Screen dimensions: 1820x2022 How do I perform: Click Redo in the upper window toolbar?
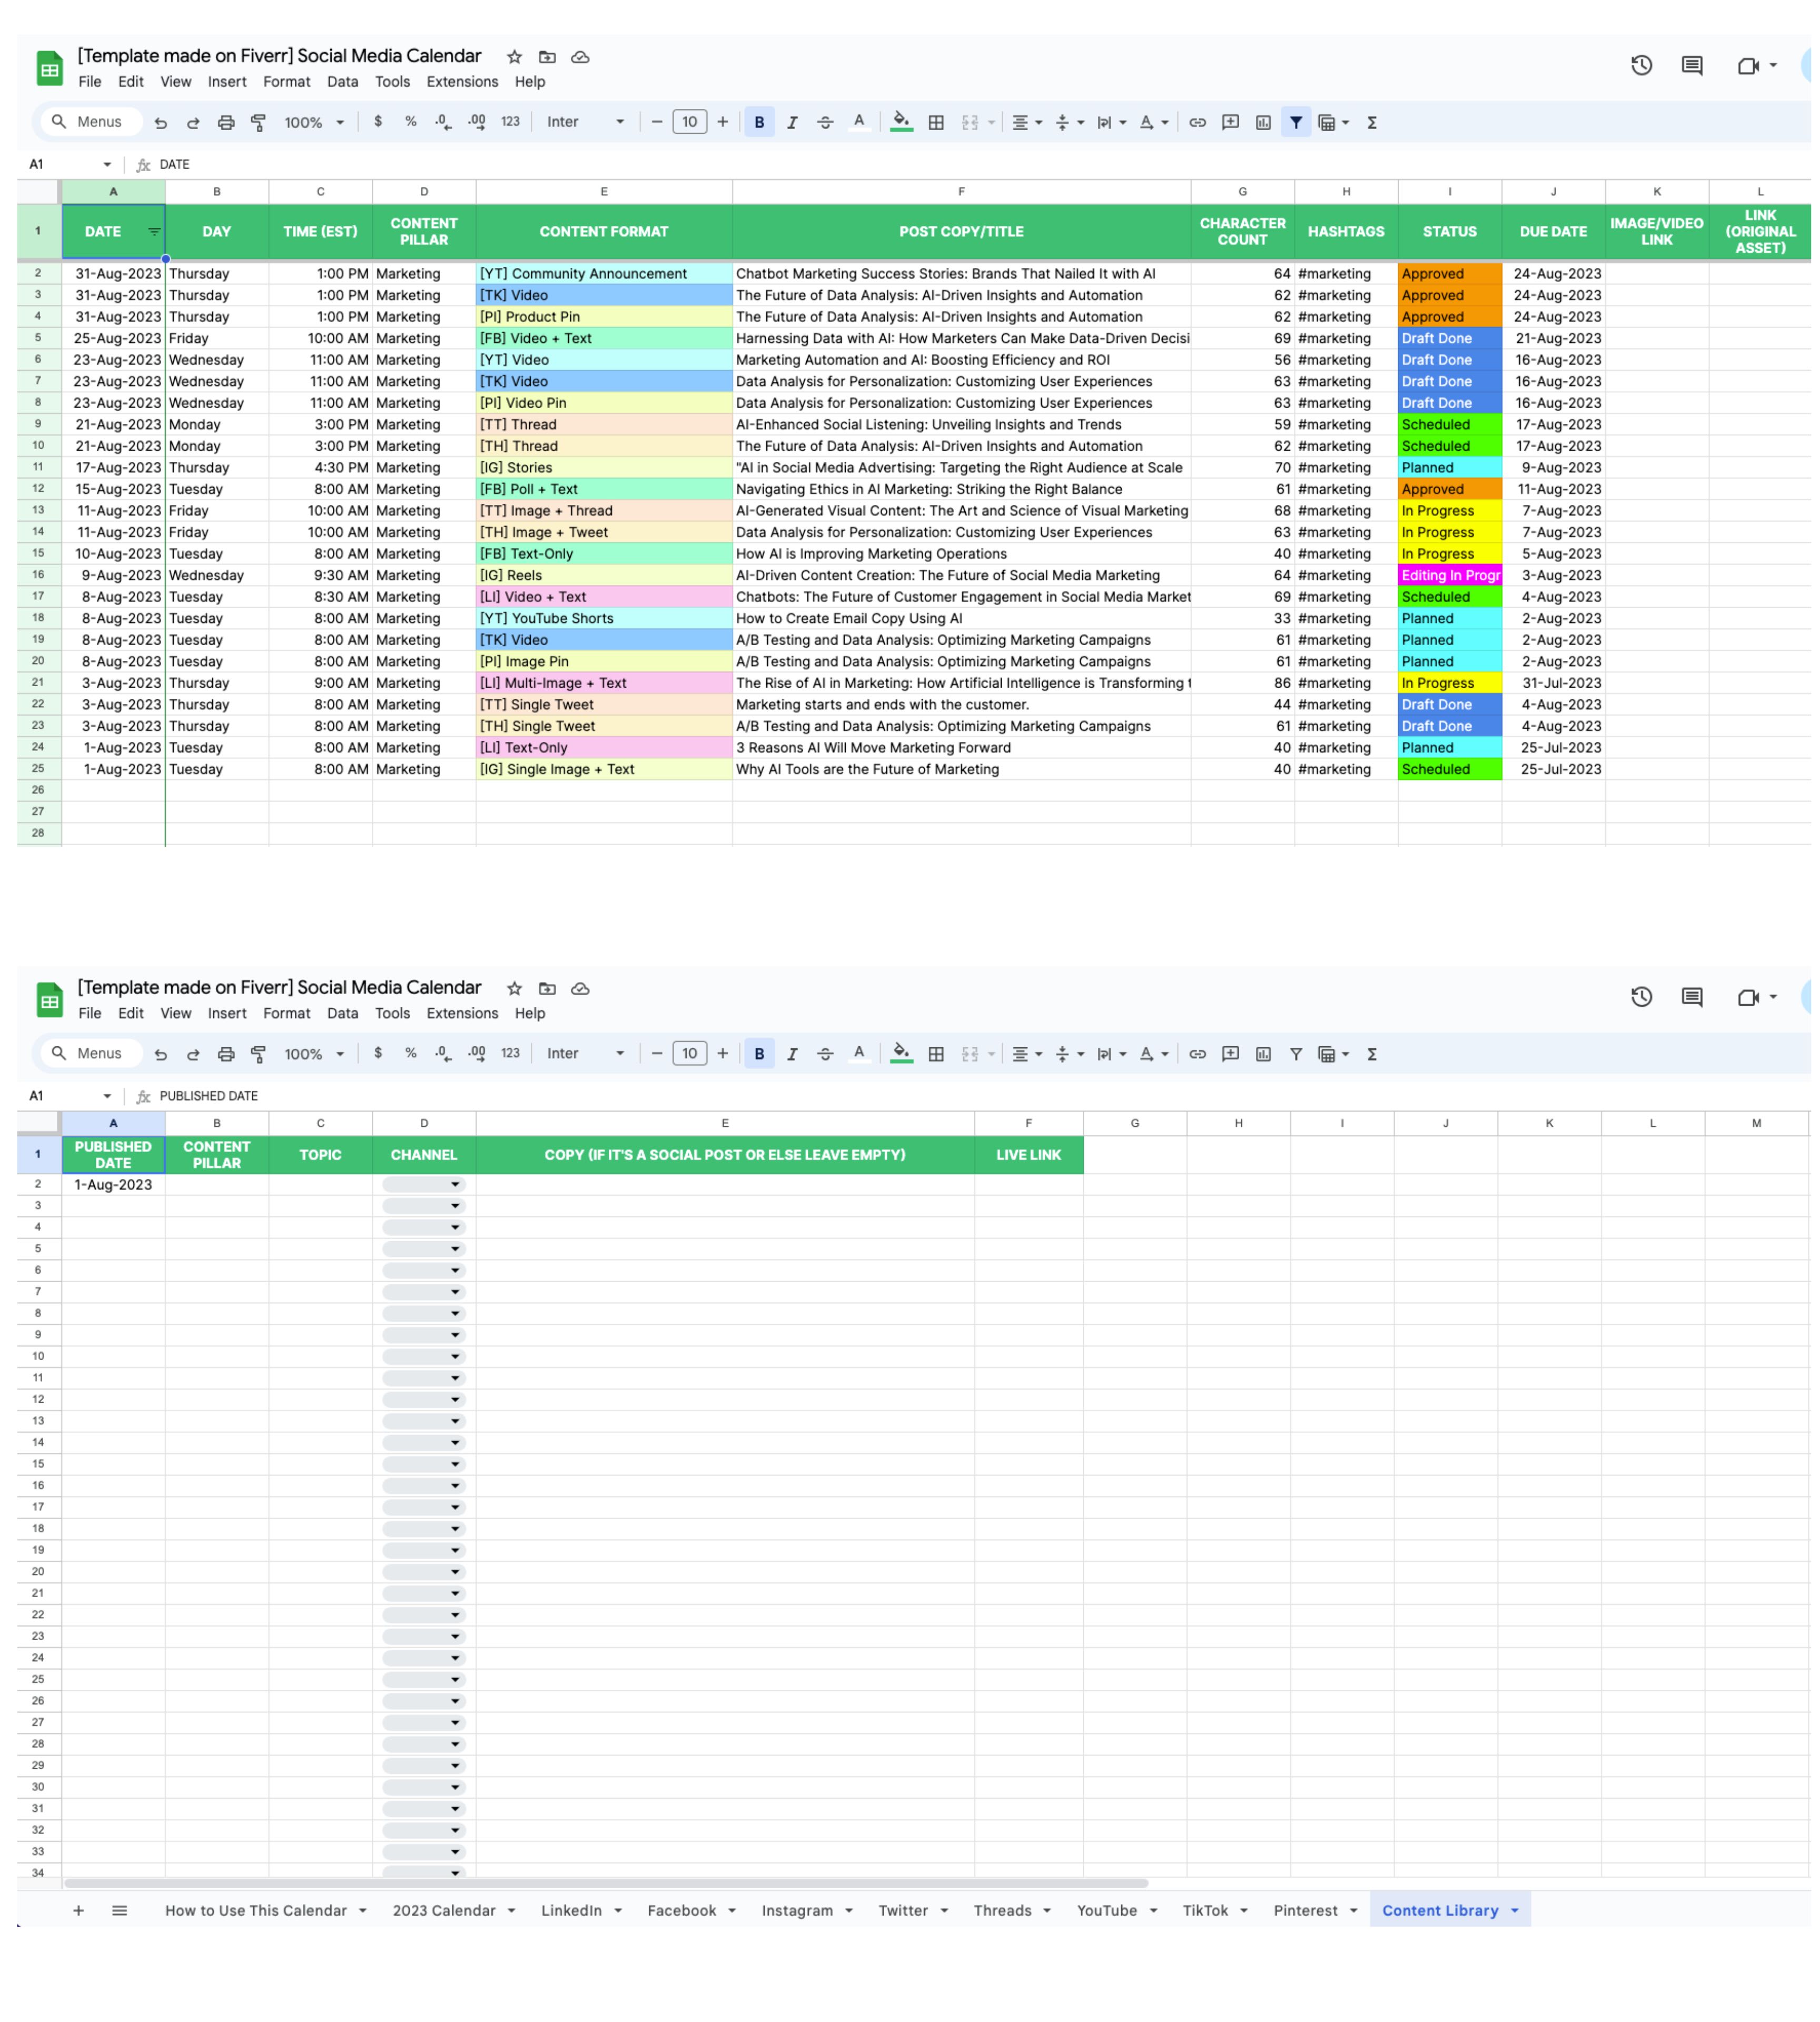[193, 122]
